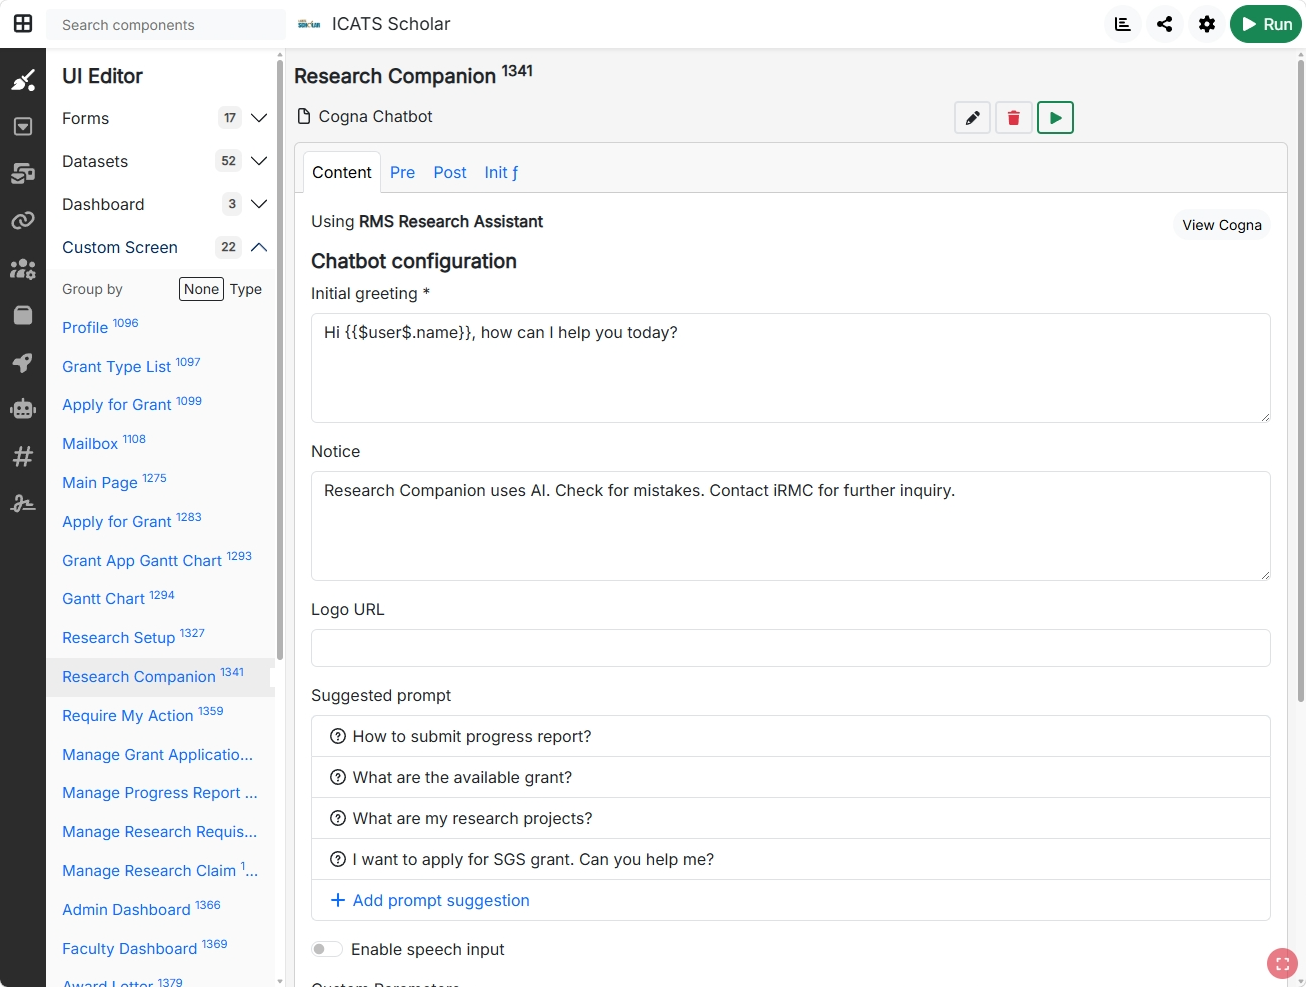Viewport: 1306px width, 987px height.
Task: Click the pencil edit icon button
Action: [972, 118]
